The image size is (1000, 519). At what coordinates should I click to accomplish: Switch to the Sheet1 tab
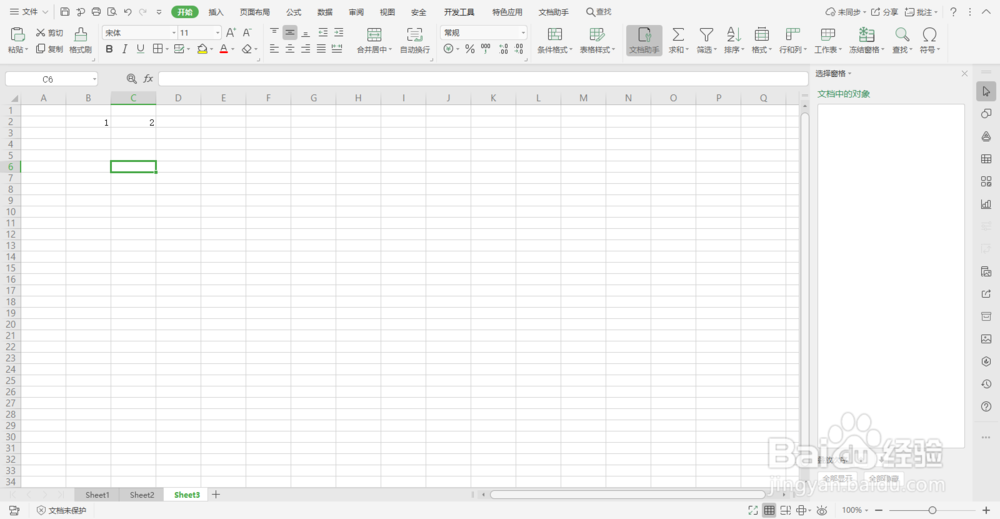pos(97,495)
